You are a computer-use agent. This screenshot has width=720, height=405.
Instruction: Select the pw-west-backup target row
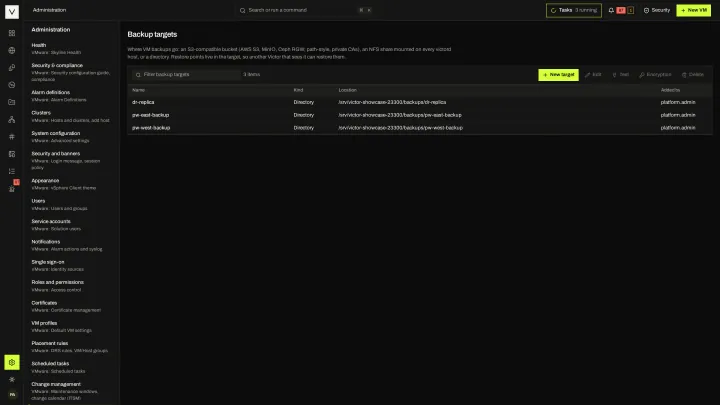point(420,128)
